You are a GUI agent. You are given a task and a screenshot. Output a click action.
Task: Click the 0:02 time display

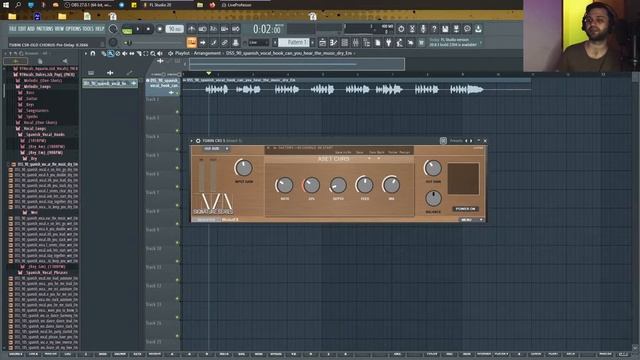click(267, 29)
